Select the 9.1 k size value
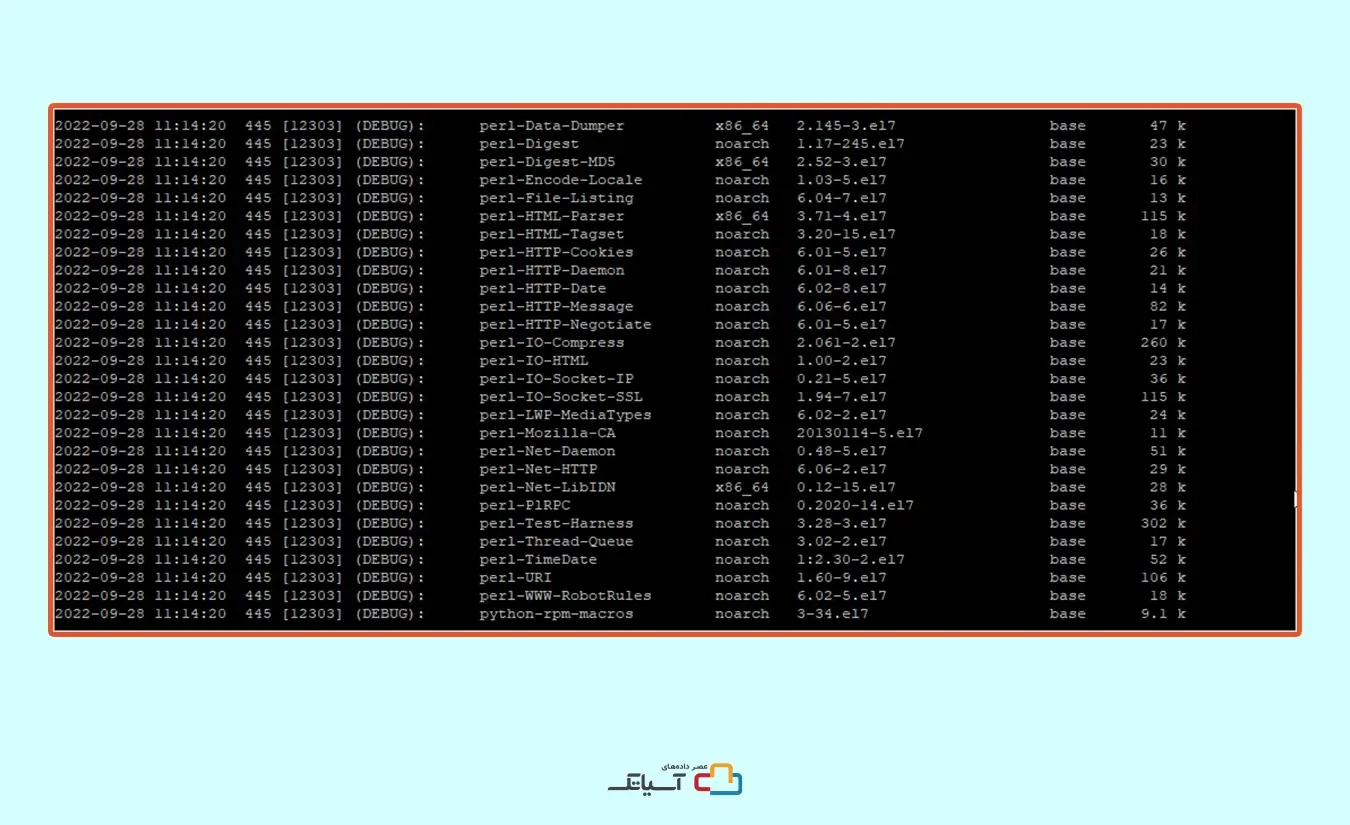1350x825 pixels. point(1163,613)
